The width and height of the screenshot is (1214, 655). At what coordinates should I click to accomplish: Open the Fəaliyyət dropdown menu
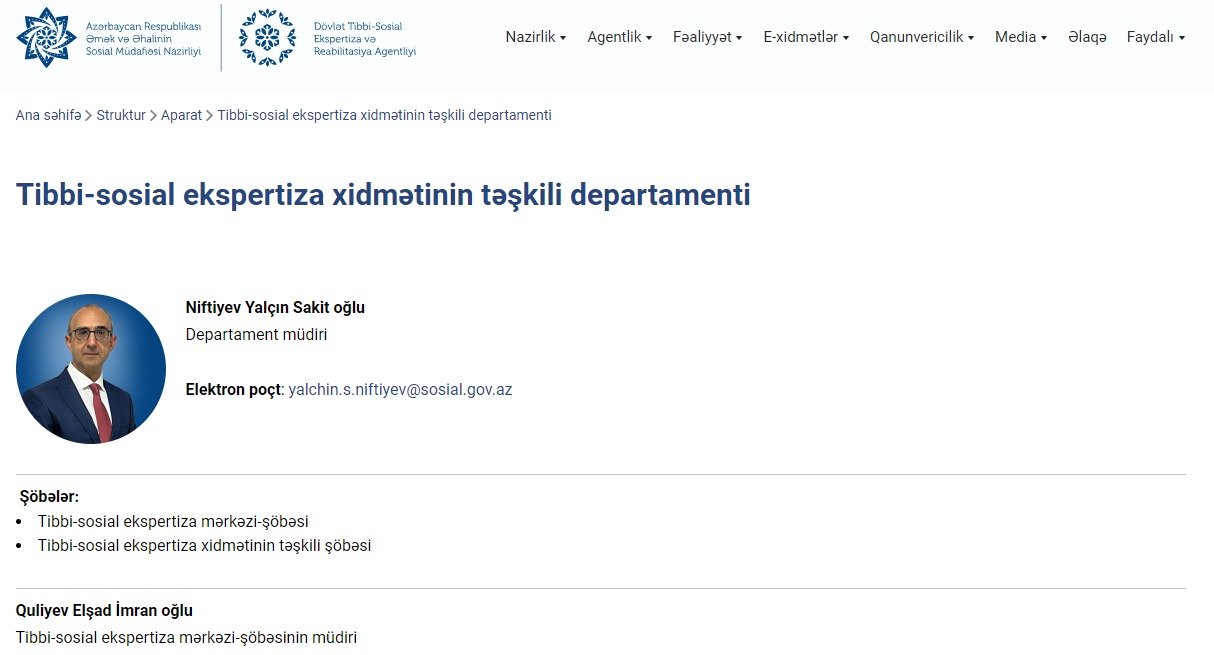pyautogui.click(x=707, y=37)
